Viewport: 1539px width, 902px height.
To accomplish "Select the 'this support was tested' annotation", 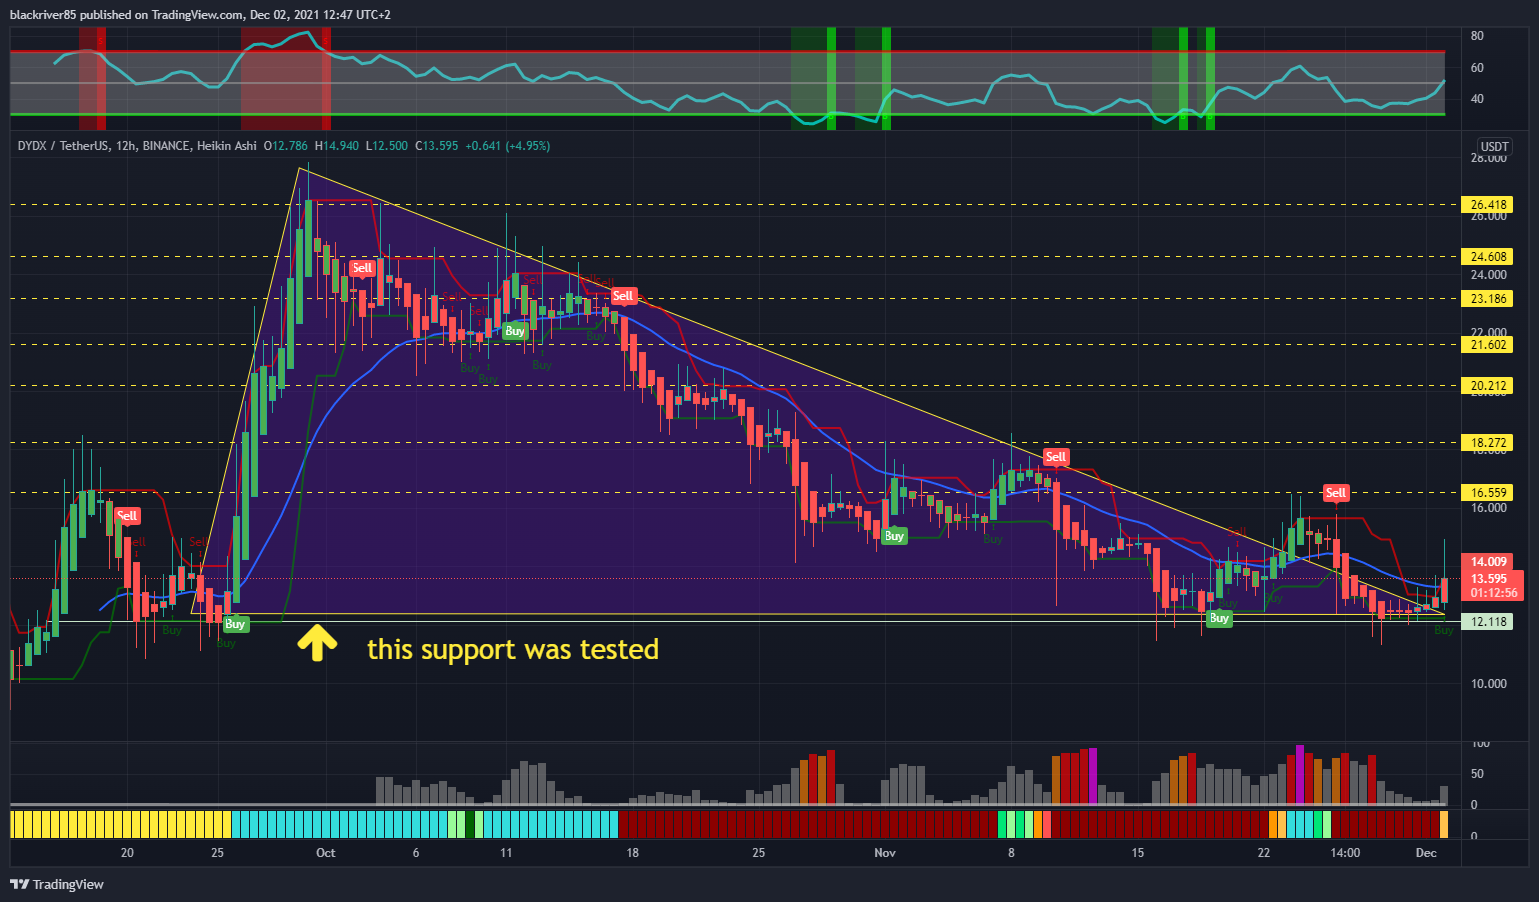I will [x=513, y=649].
